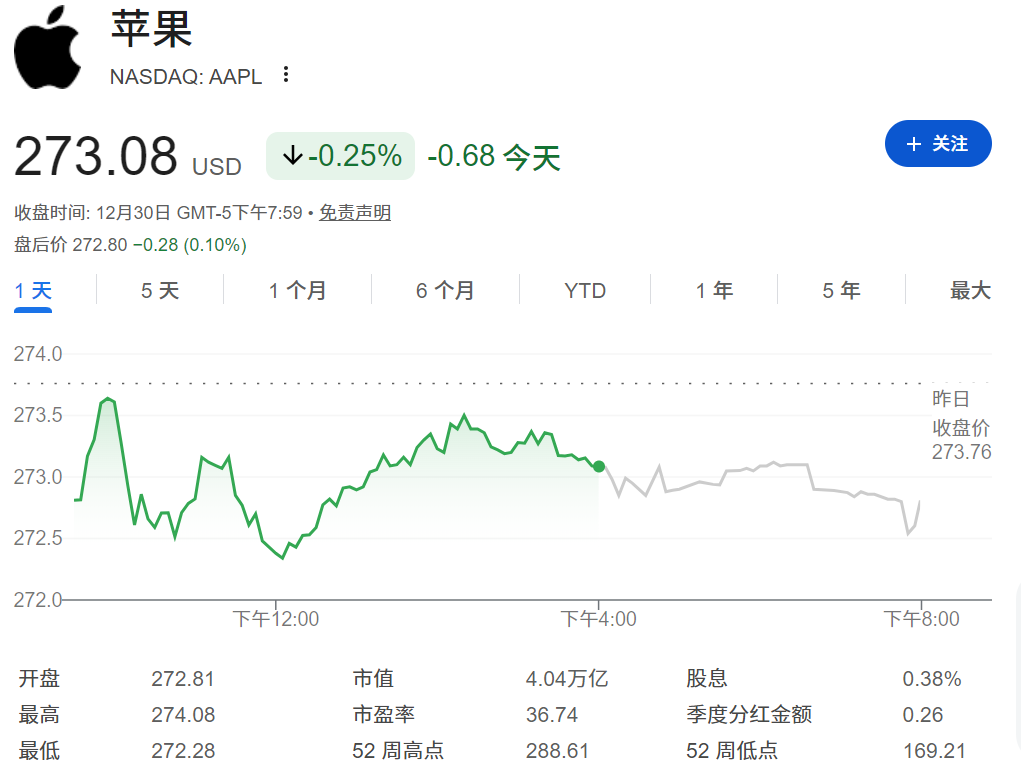Show the 最大 maximum history chart
Screen dimensions: 1021x776
tap(968, 290)
